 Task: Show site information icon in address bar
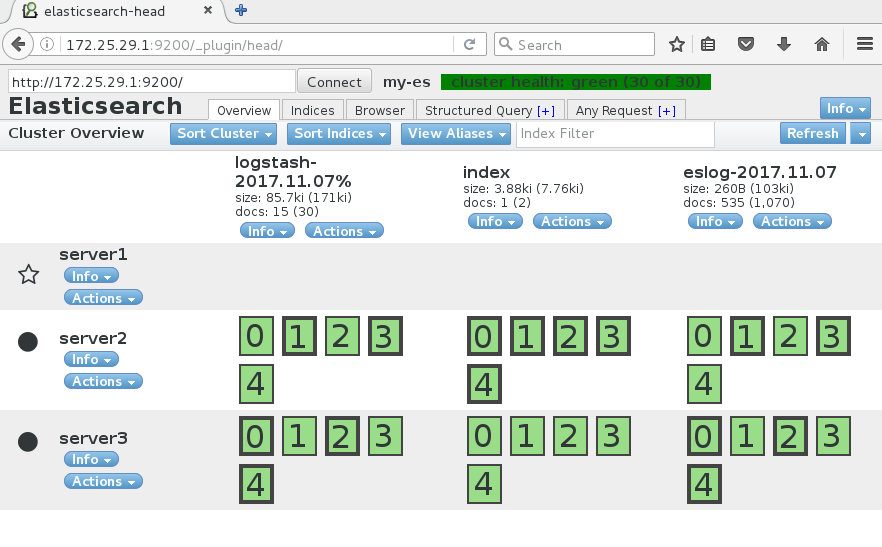click(47, 44)
